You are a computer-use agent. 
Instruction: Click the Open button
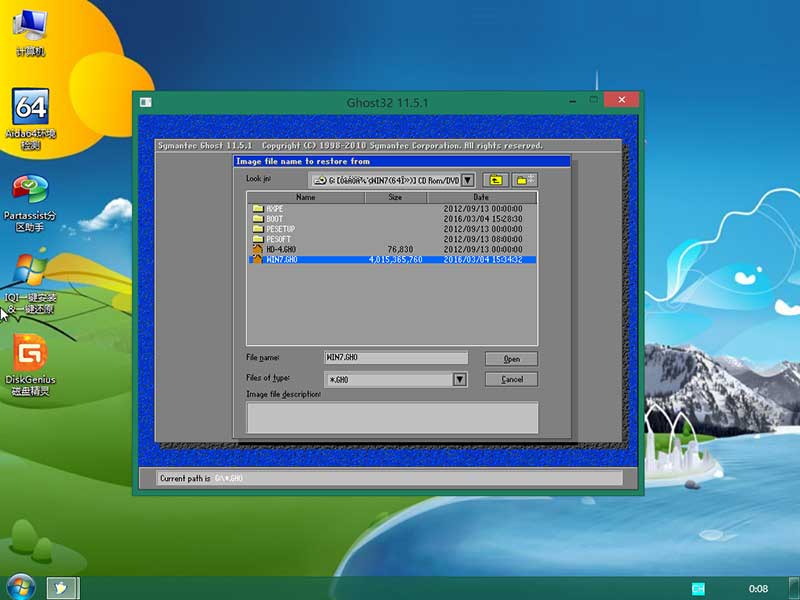point(511,359)
